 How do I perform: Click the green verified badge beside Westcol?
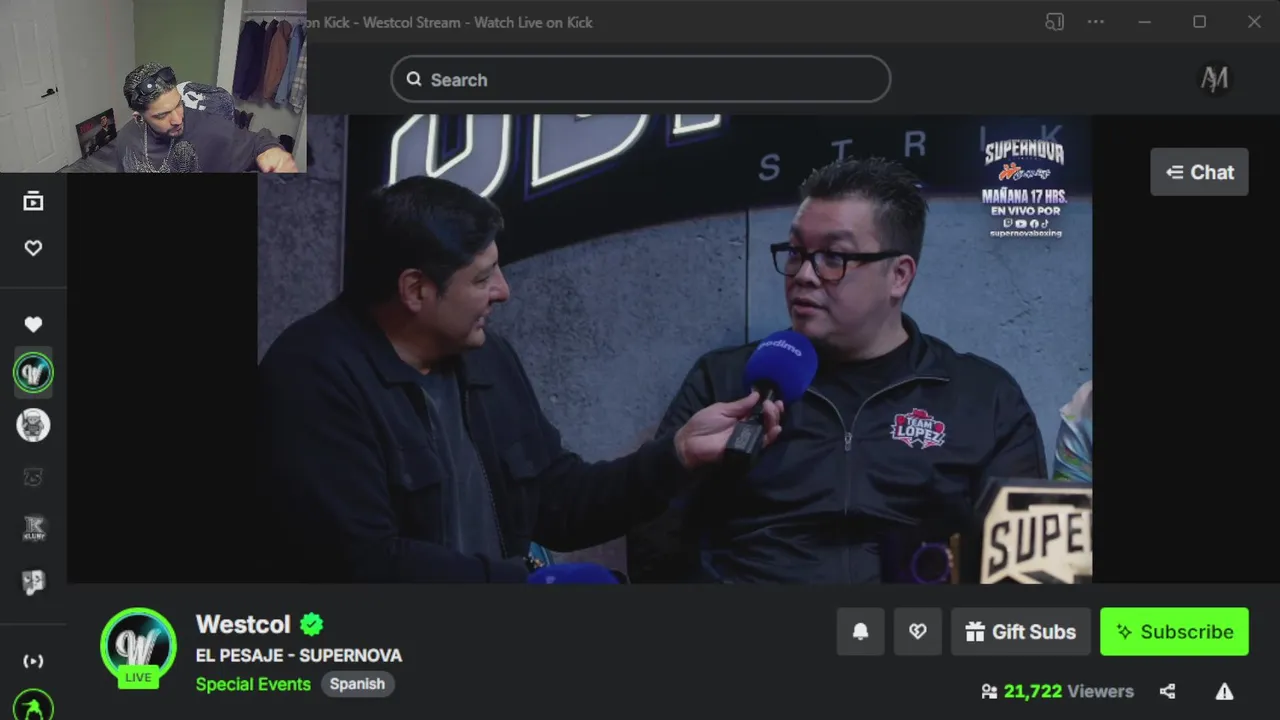311,625
